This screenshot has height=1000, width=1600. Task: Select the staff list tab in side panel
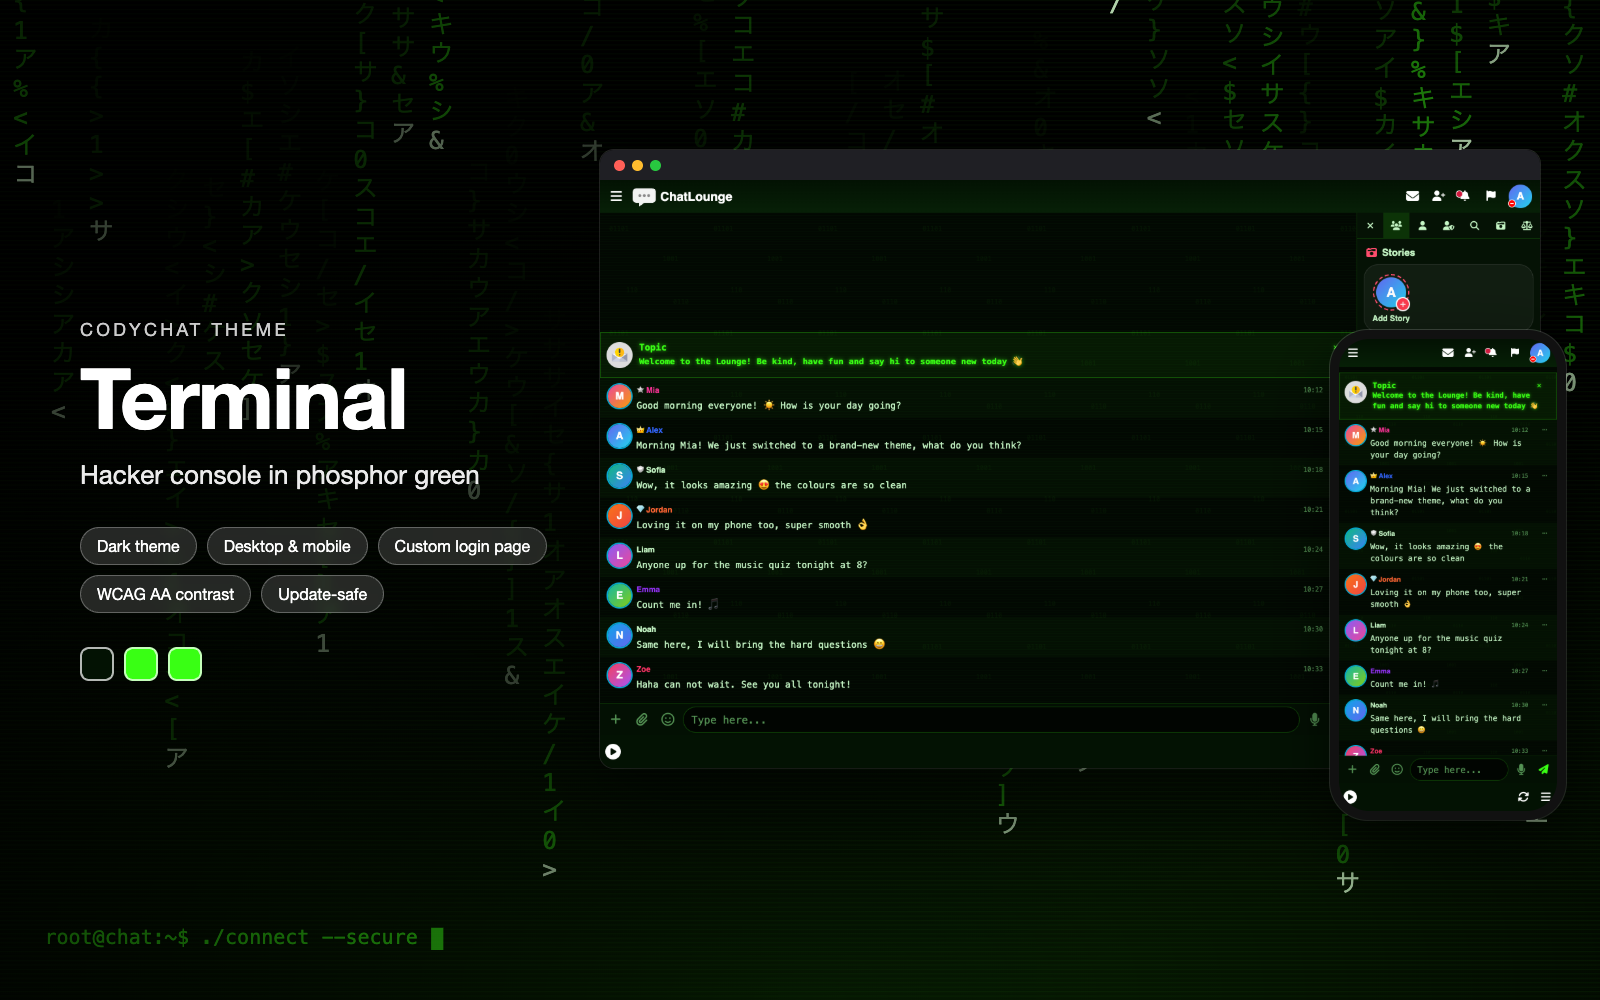point(1448,226)
